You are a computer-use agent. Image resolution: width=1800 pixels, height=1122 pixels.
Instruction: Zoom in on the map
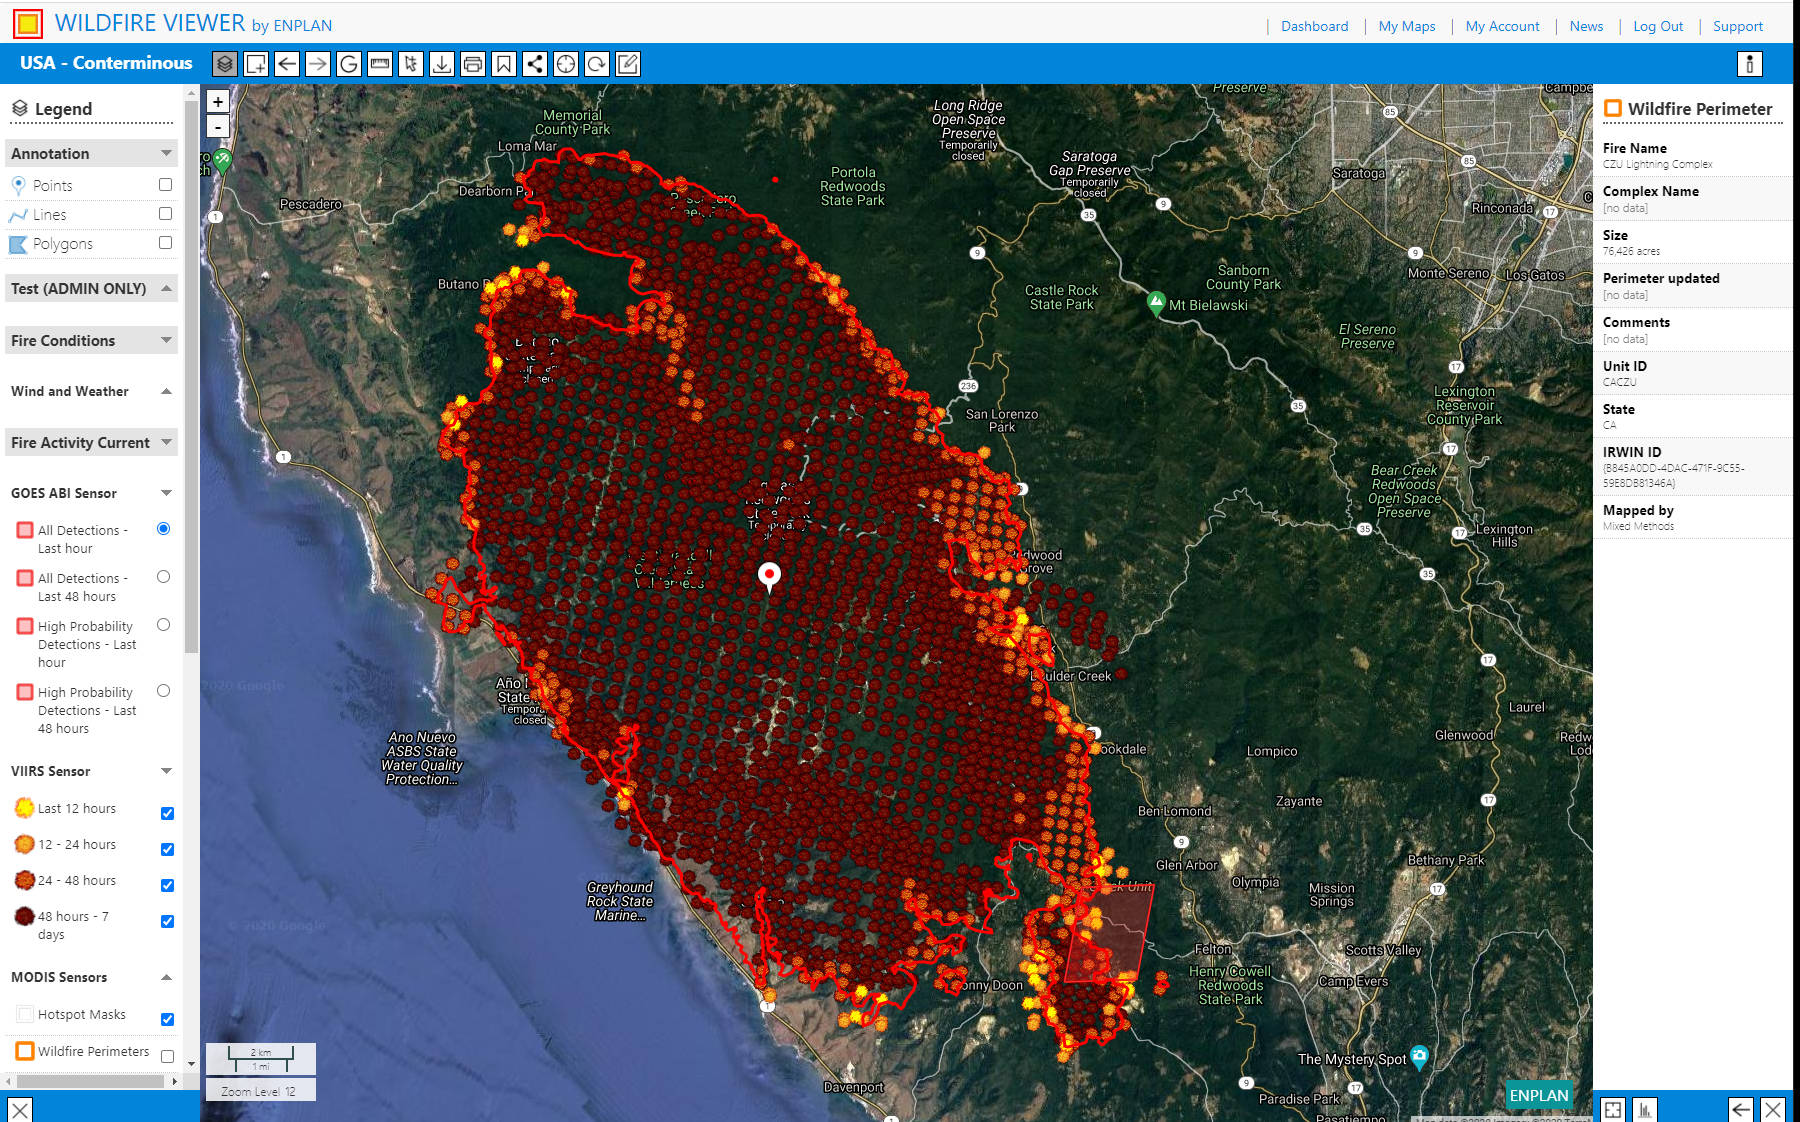pos(218,102)
